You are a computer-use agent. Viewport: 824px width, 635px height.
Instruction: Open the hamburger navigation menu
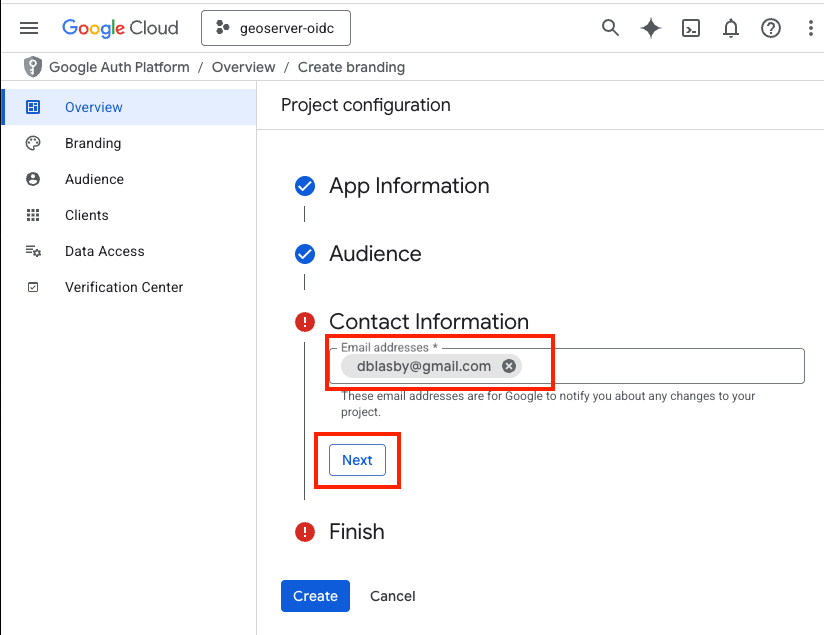[29, 28]
